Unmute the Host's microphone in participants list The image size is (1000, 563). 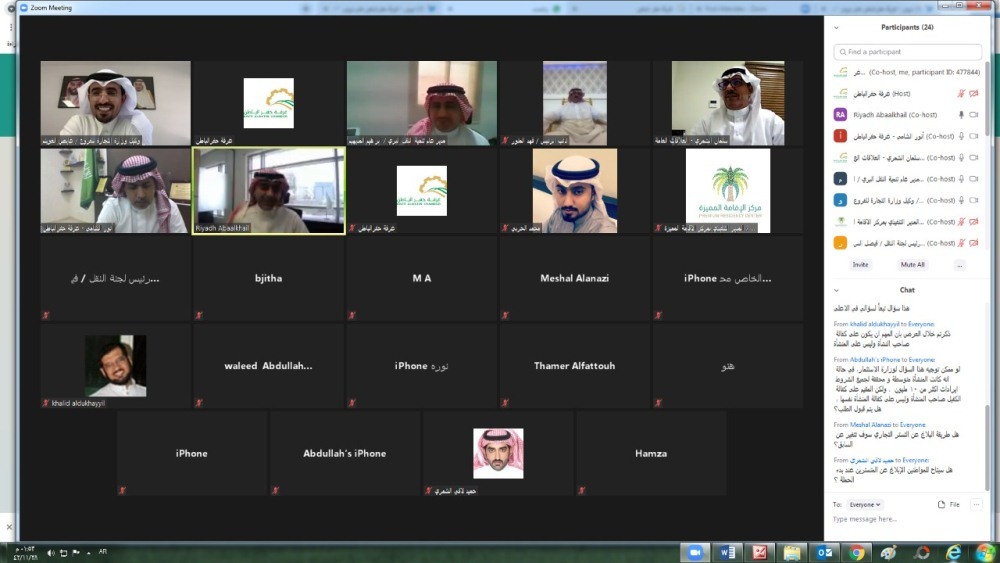(x=961, y=93)
